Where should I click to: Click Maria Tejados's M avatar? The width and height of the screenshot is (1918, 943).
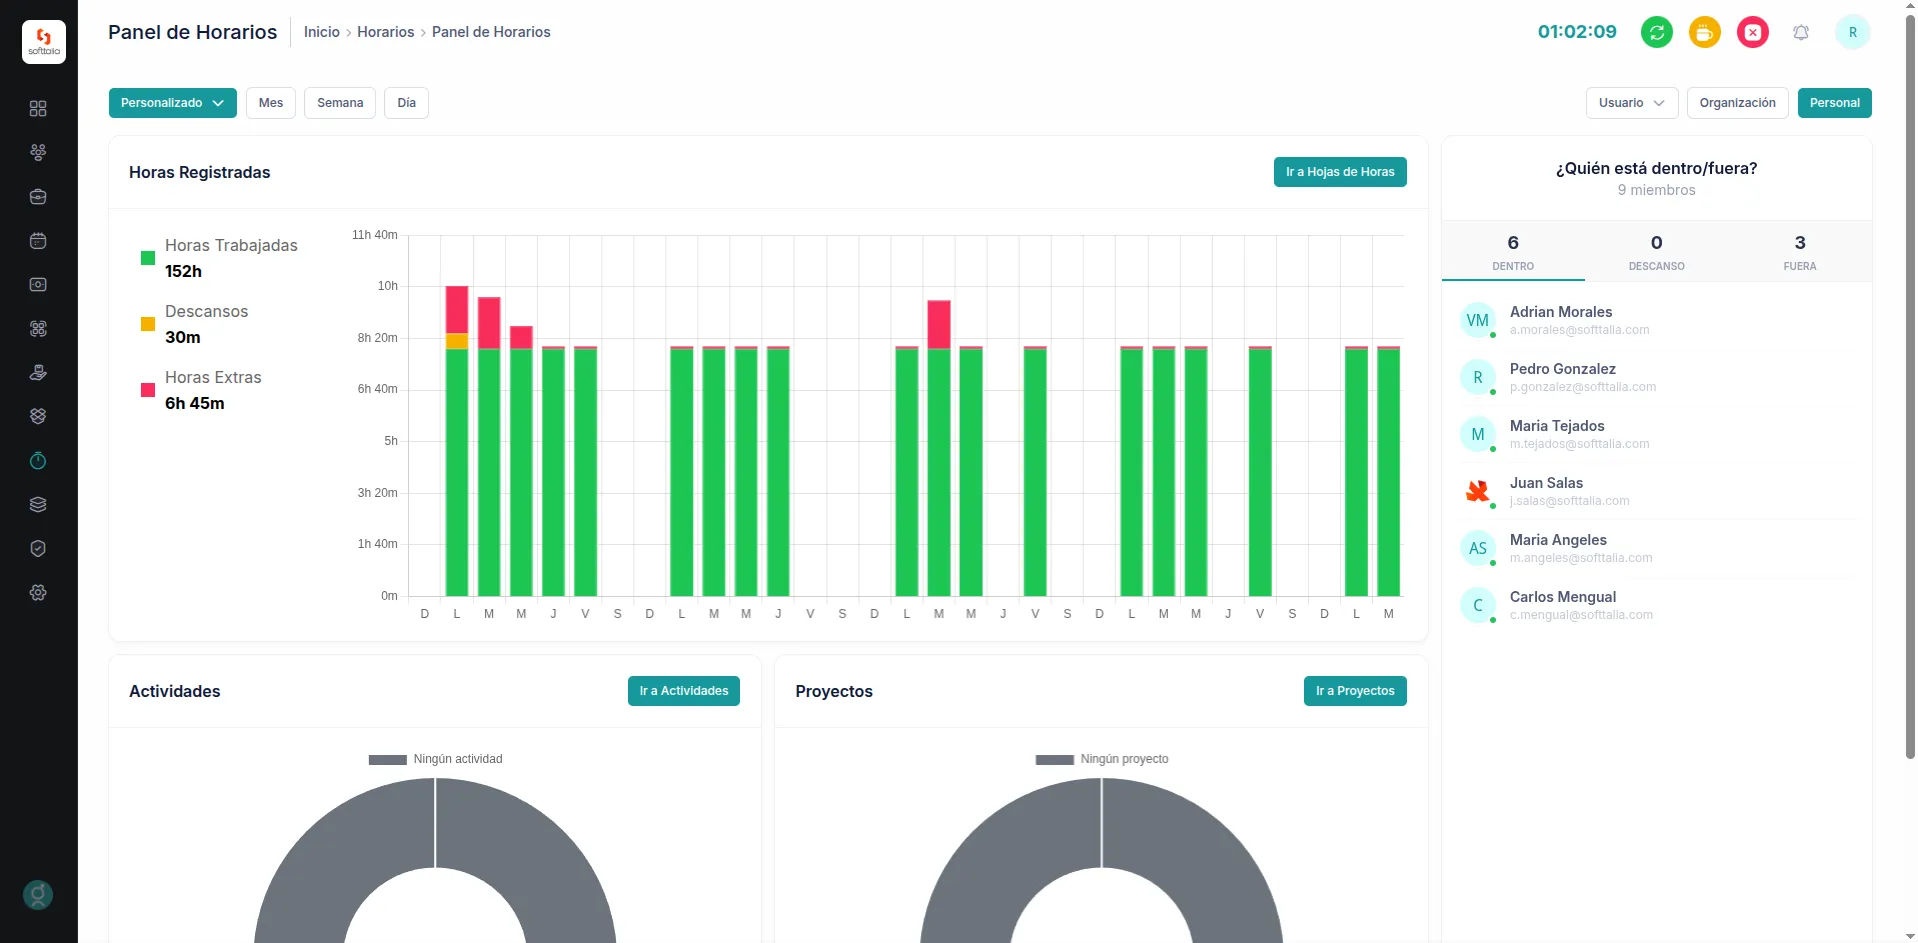pos(1478,434)
